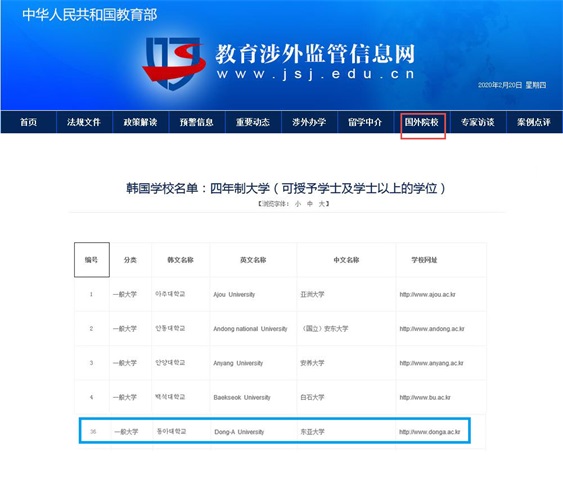Screen dimensions: 563x487
Task: Click the date 2020年2月20日 星期四
Action: [512, 85]
